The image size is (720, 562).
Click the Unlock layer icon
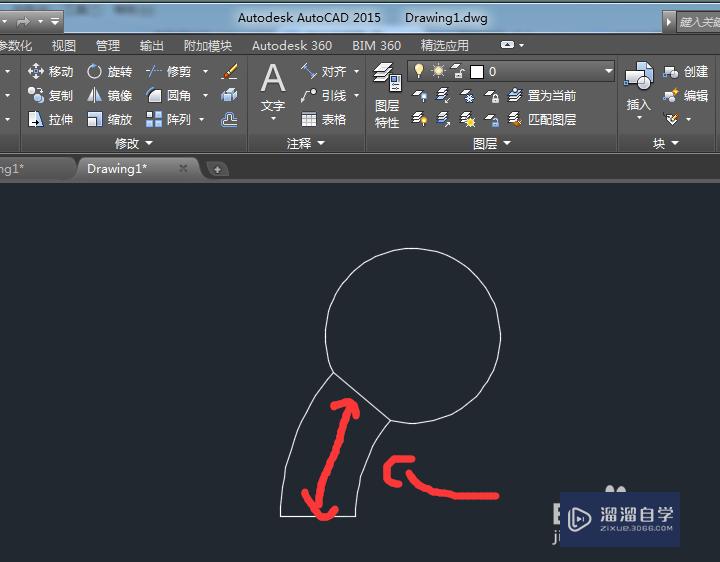point(492,119)
